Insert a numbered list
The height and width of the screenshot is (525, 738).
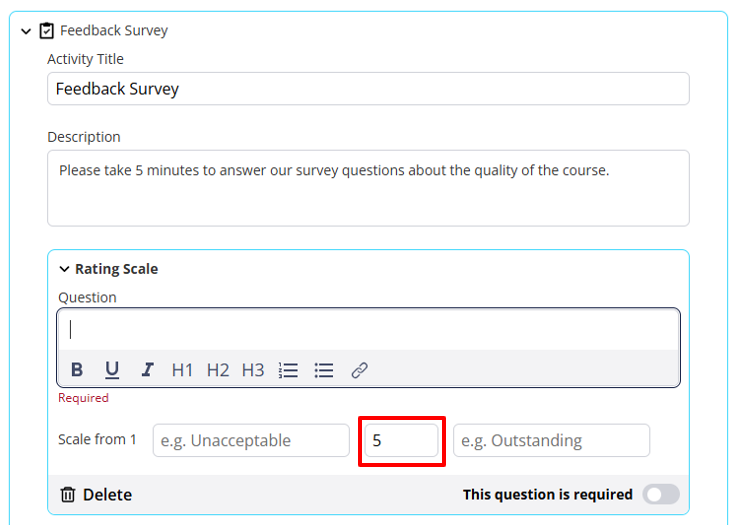click(288, 370)
